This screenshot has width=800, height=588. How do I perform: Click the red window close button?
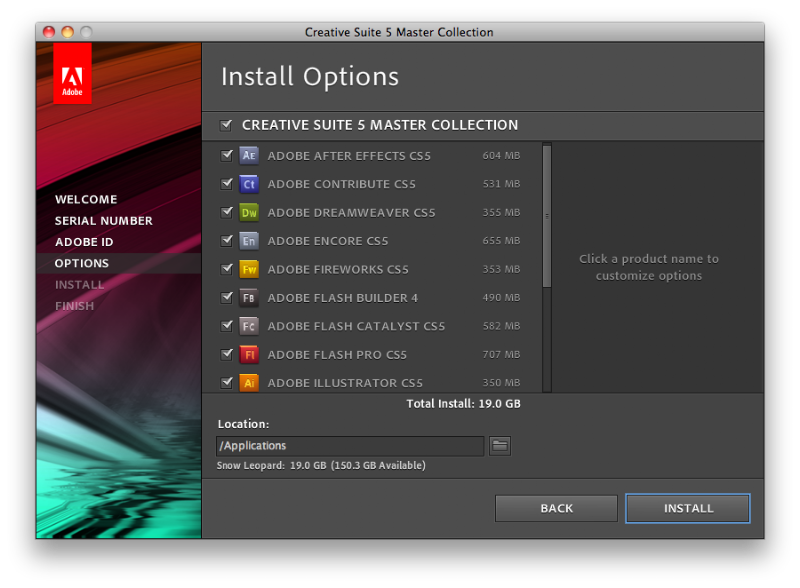(x=49, y=32)
